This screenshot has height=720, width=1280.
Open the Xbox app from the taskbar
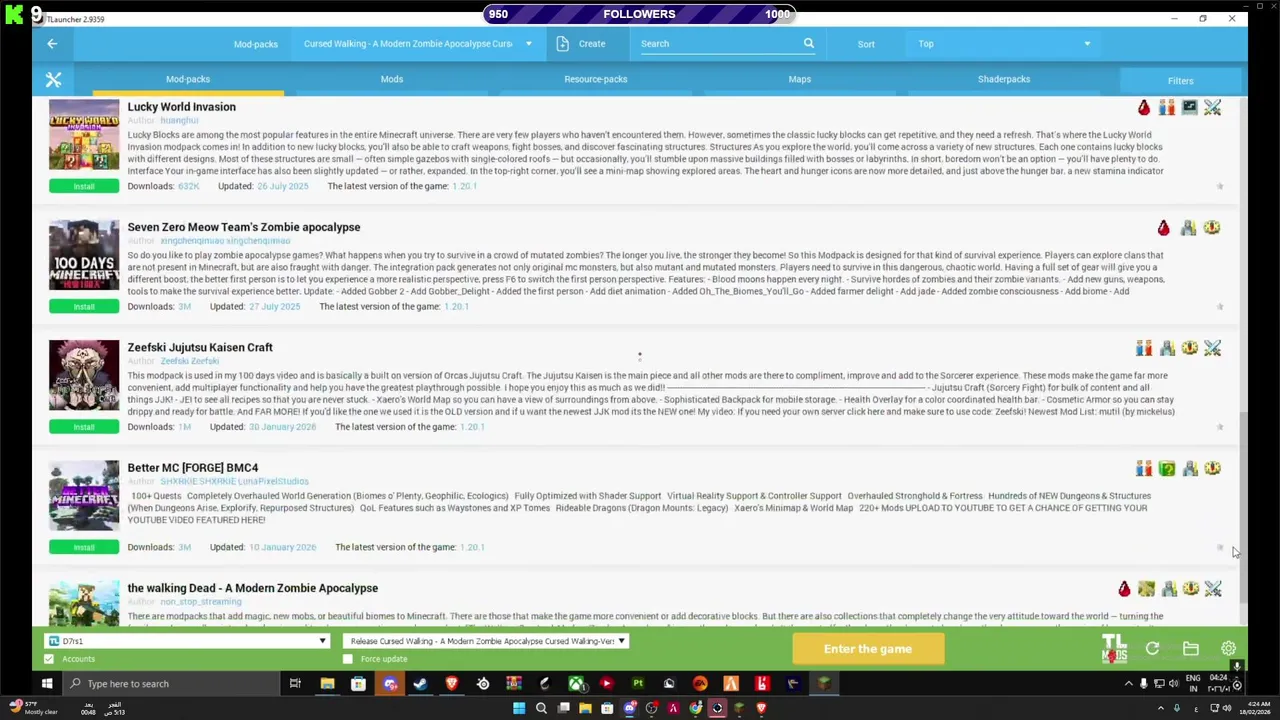576,684
